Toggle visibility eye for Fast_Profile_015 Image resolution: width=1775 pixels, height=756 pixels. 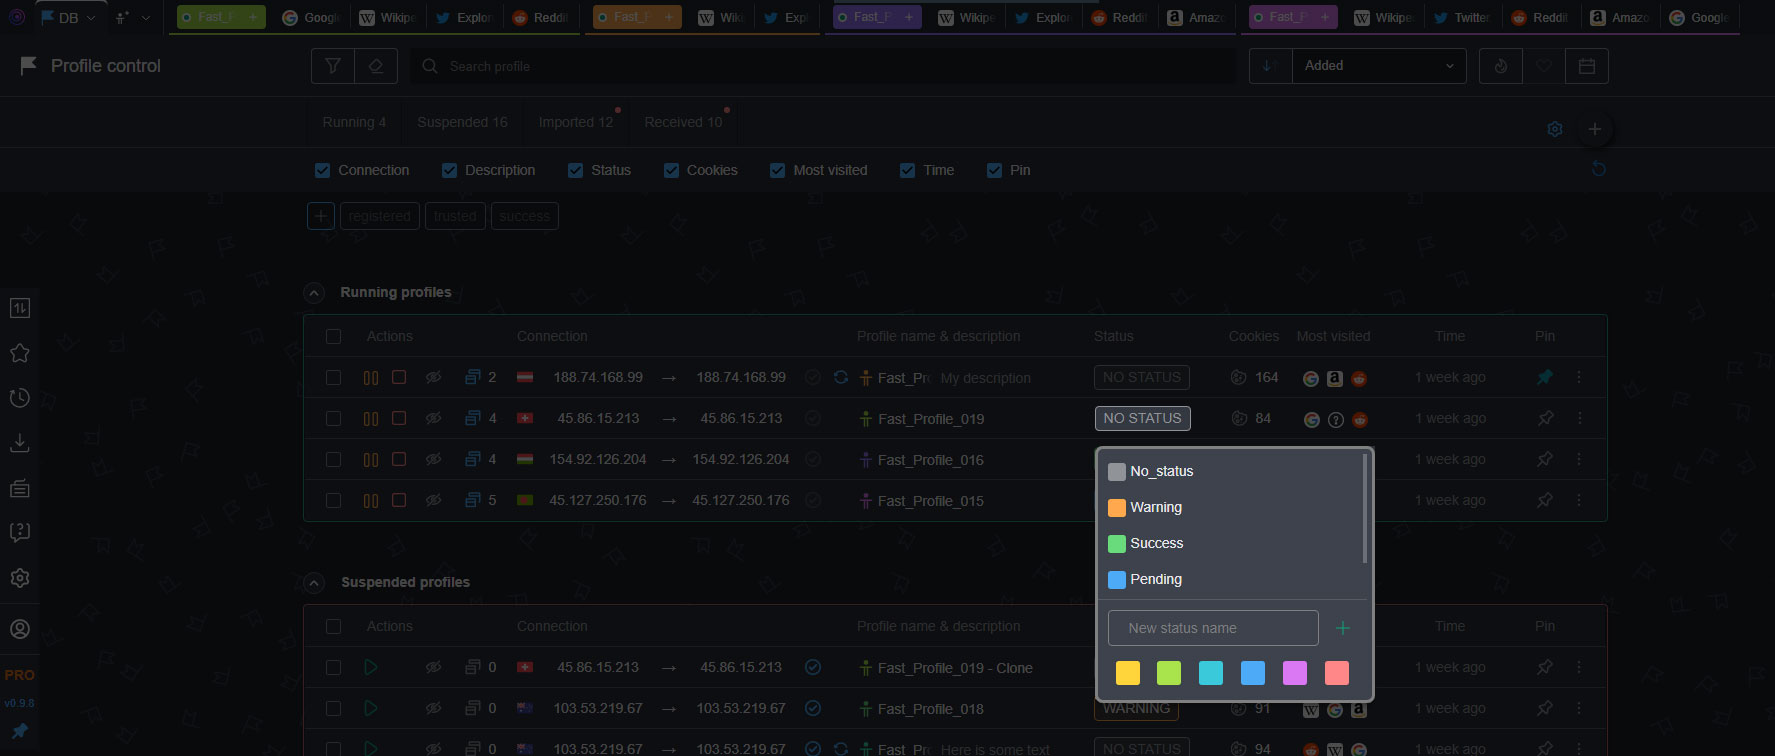click(x=433, y=500)
